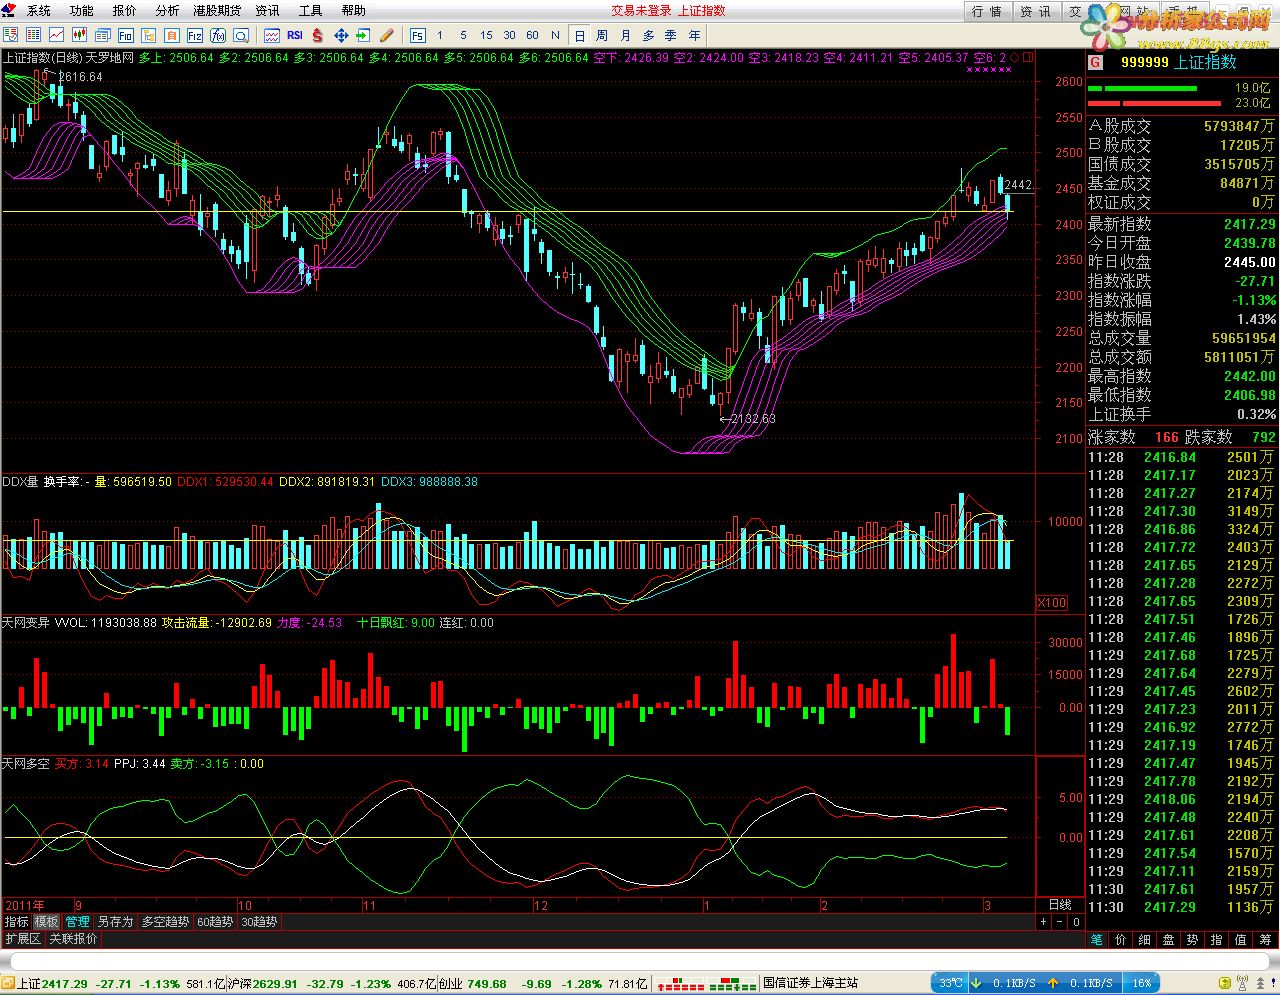Image resolution: width=1280 pixels, height=995 pixels.
Task: Click the red dollar sign icon
Action: tap(317, 35)
